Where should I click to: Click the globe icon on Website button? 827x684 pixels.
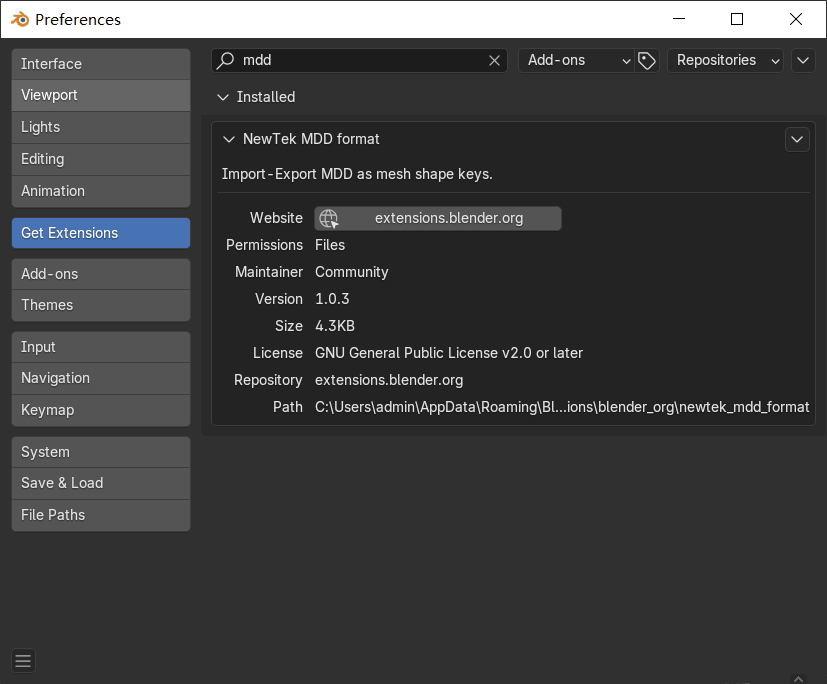(x=329, y=218)
